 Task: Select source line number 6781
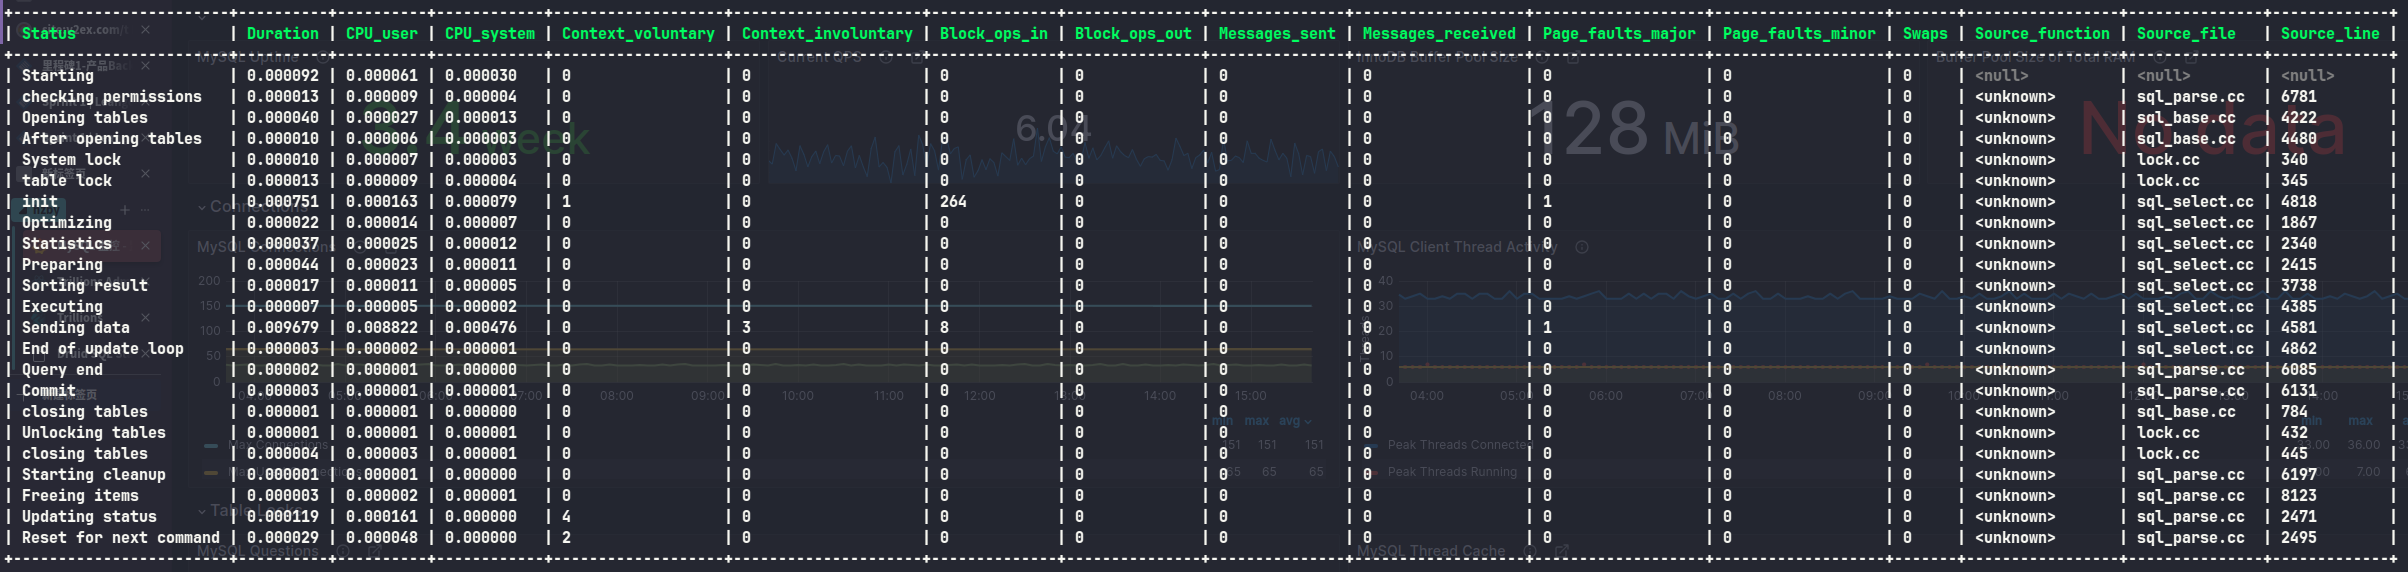coord(2298,96)
